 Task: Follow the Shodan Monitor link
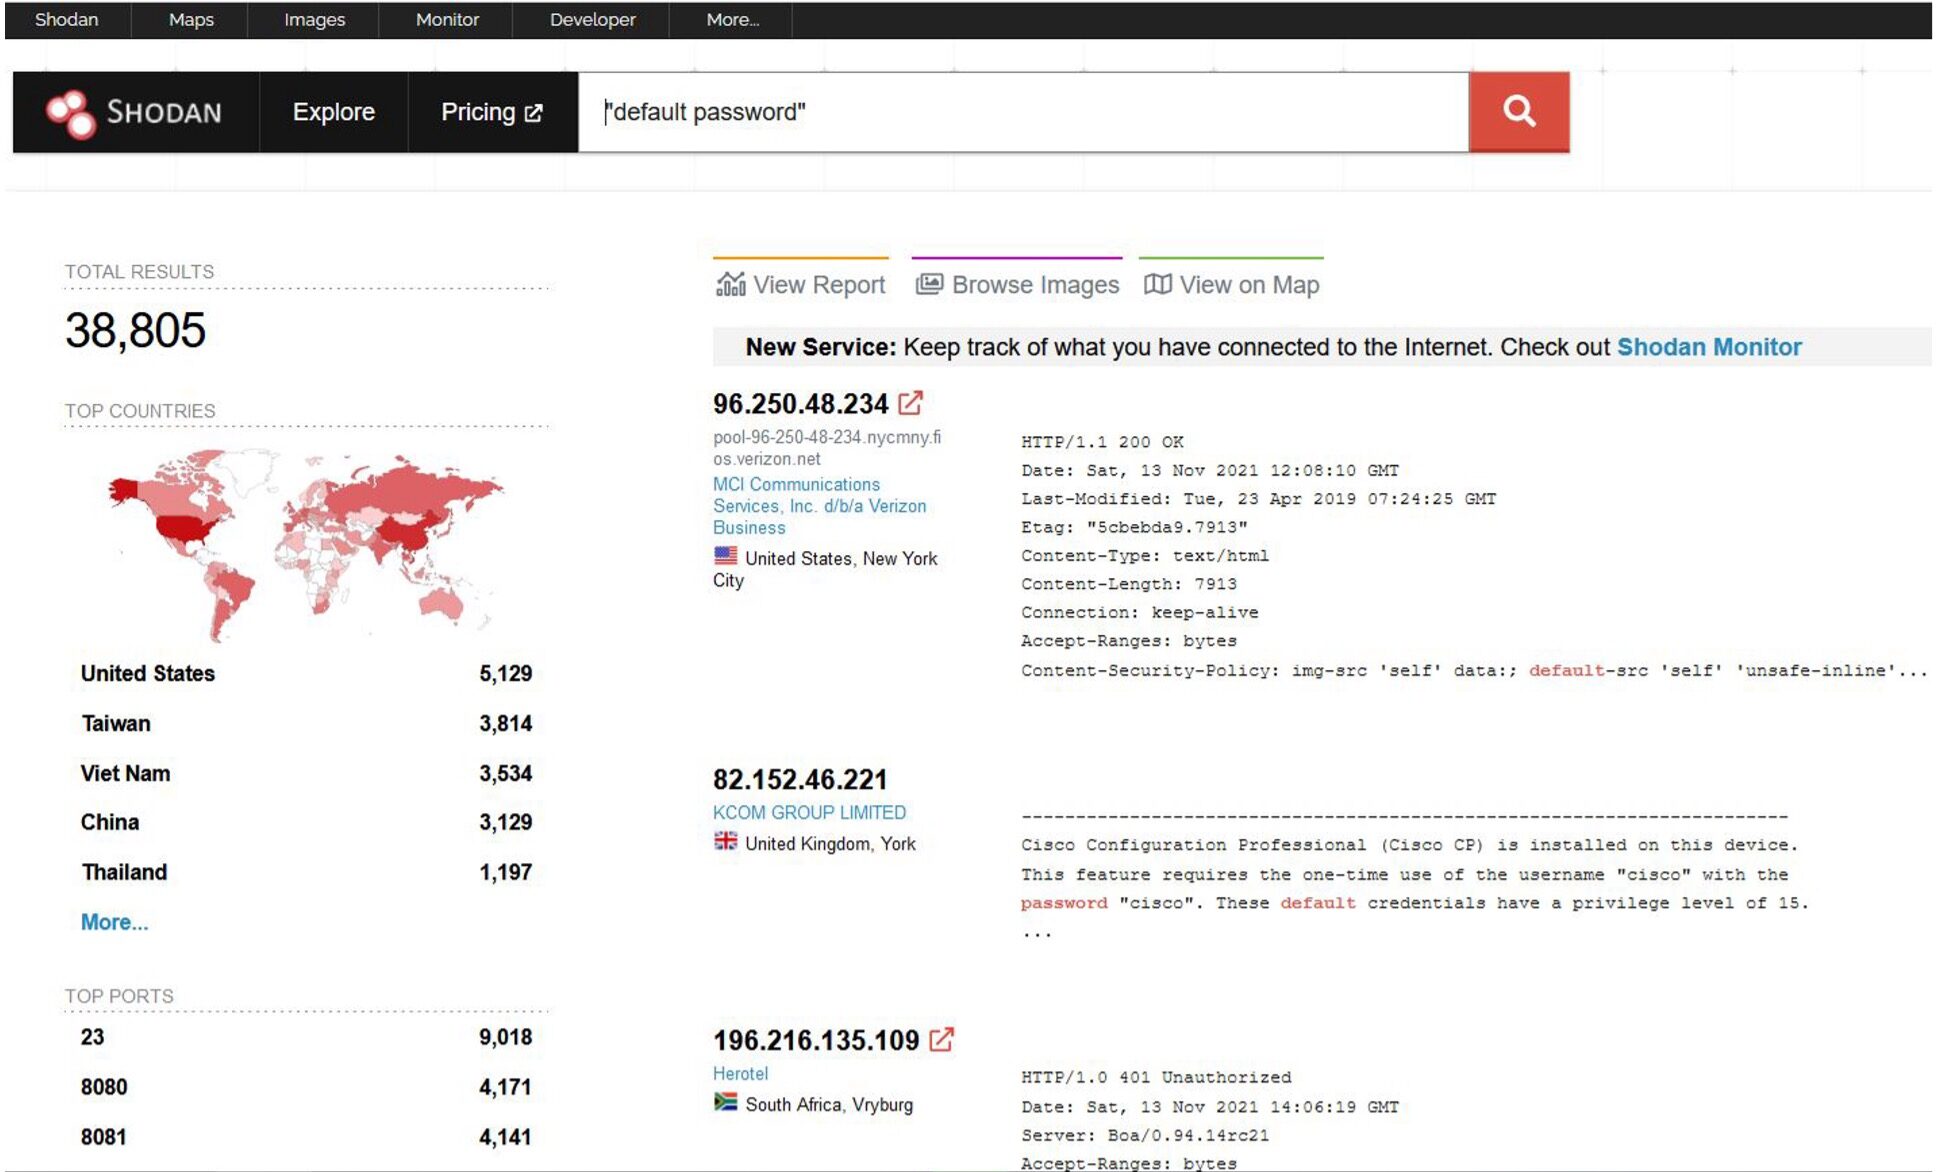click(1709, 347)
